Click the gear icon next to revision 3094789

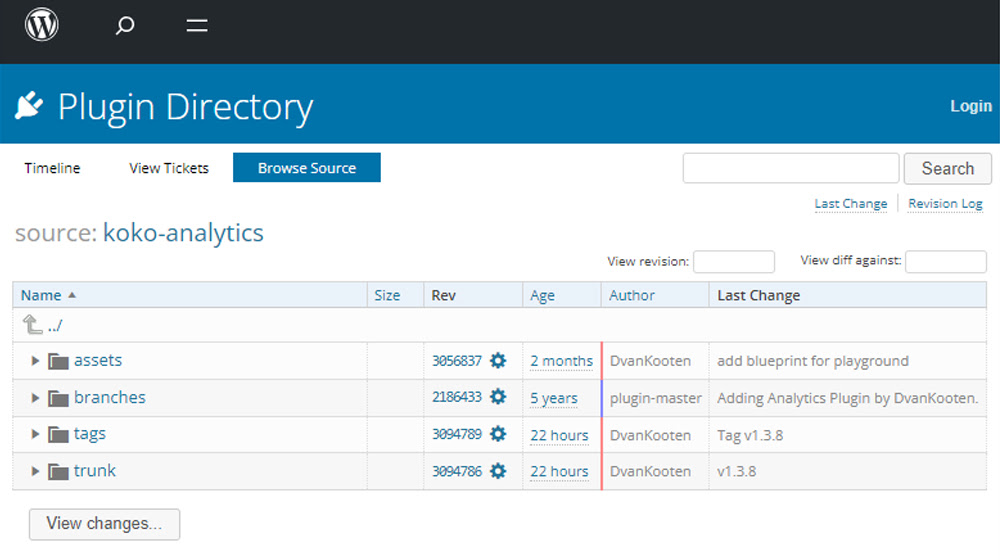point(498,434)
